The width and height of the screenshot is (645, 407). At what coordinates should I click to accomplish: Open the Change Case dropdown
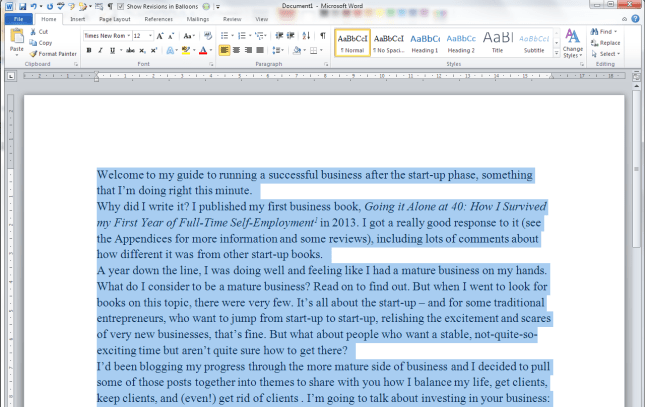(x=189, y=36)
